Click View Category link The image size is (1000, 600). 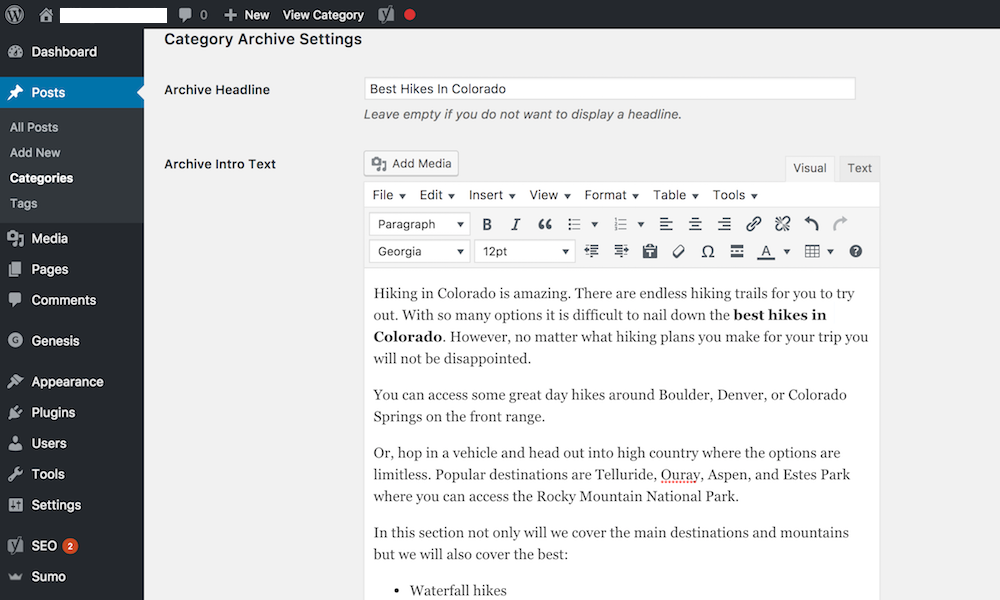[x=323, y=15]
